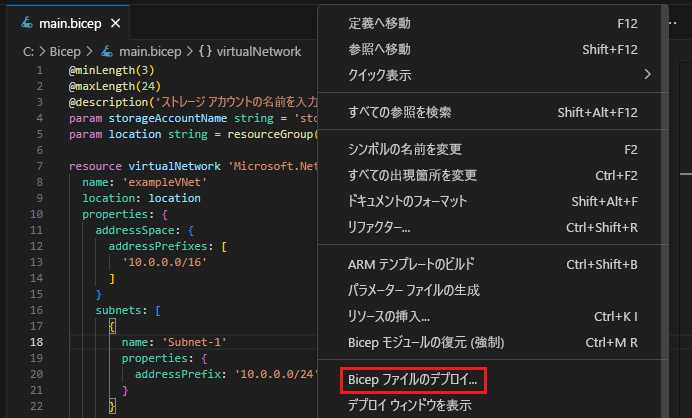Viewport: 692px width, 418px height.
Task: Run ドキュメントのフォーマット
Action: 410,201
